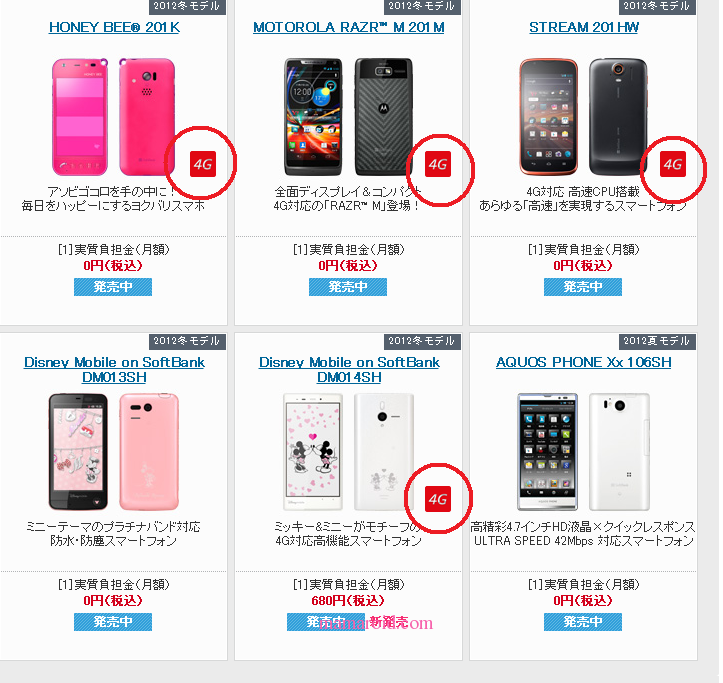Click 発売中 button under HONEY BEE 201K

113,287
